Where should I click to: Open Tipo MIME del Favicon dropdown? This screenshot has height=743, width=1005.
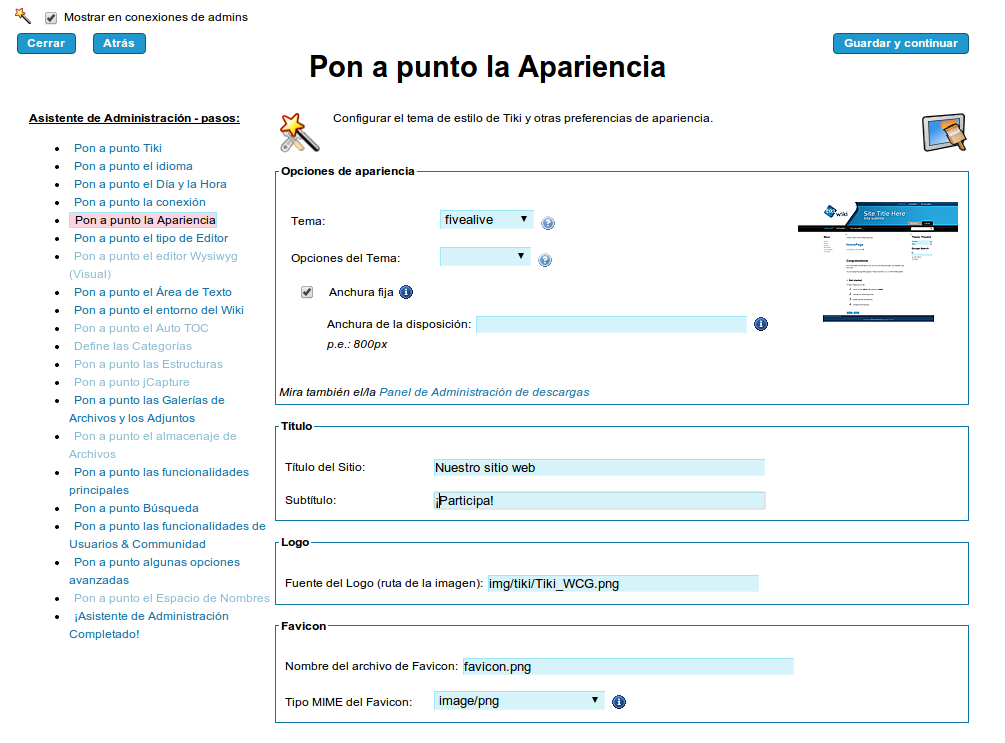519,701
